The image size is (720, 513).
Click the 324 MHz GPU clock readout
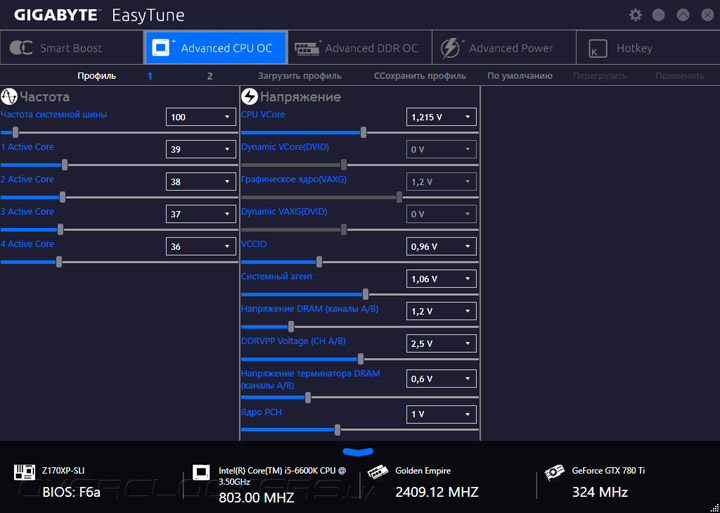click(x=600, y=492)
